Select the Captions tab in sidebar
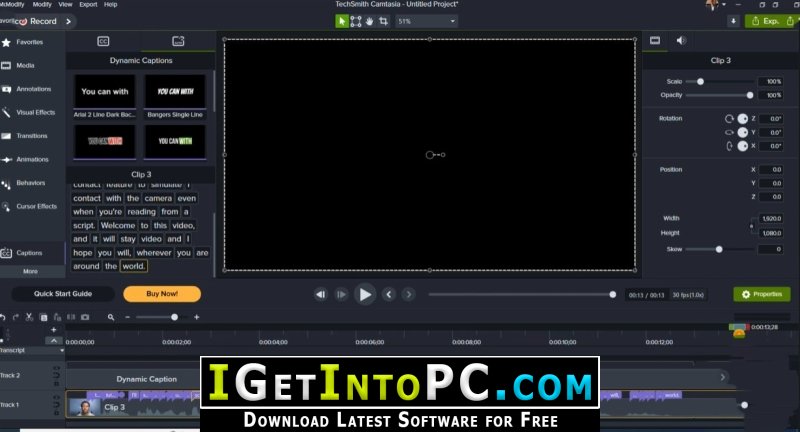This screenshot has width=800, height=432. pyautogui.click(x=29, y=252)
